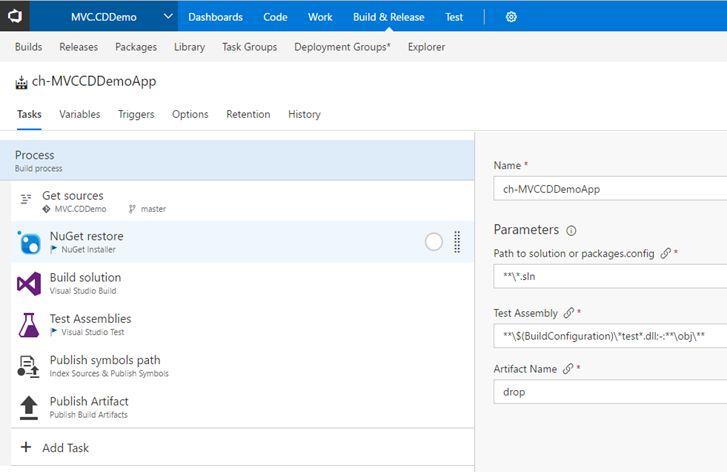The image size is (727, 472).
Task: Open the Dashboards hub
Action: click(216, 17)
